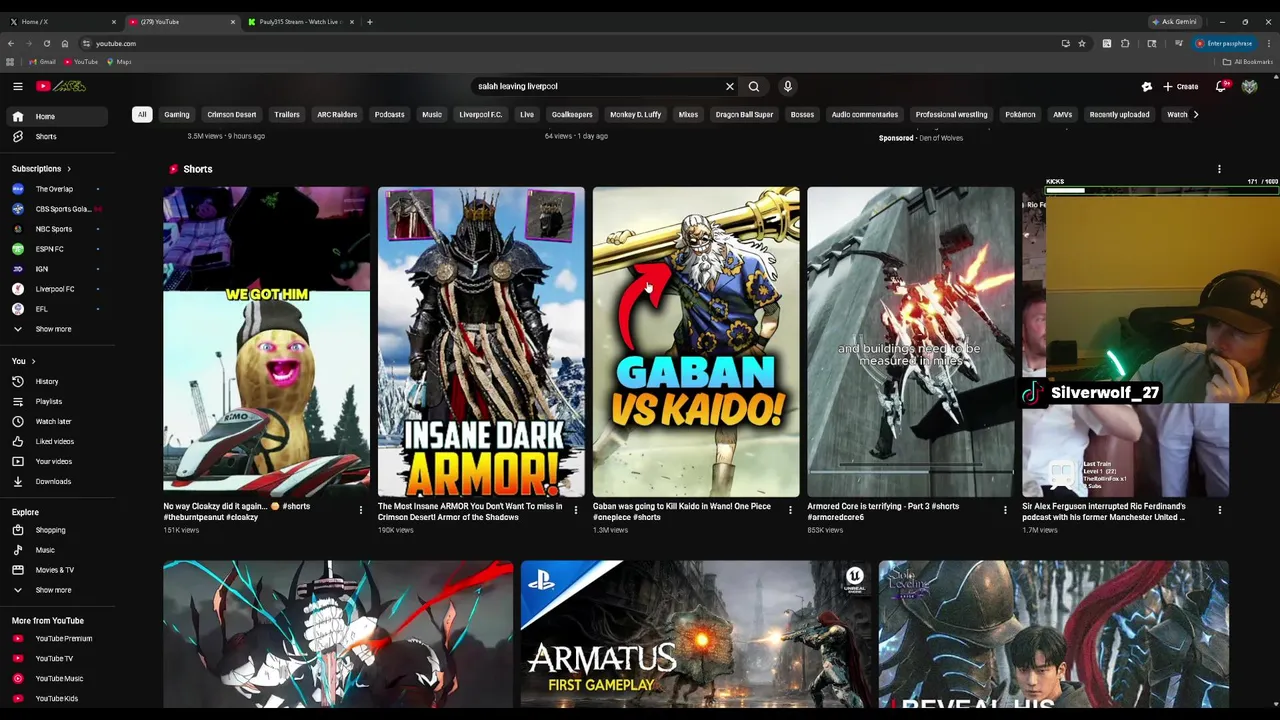This screenshot has height=720, width=1280.
Task: Click the YouTube logo
Action: pyautogui.click(x=61, y=86)
